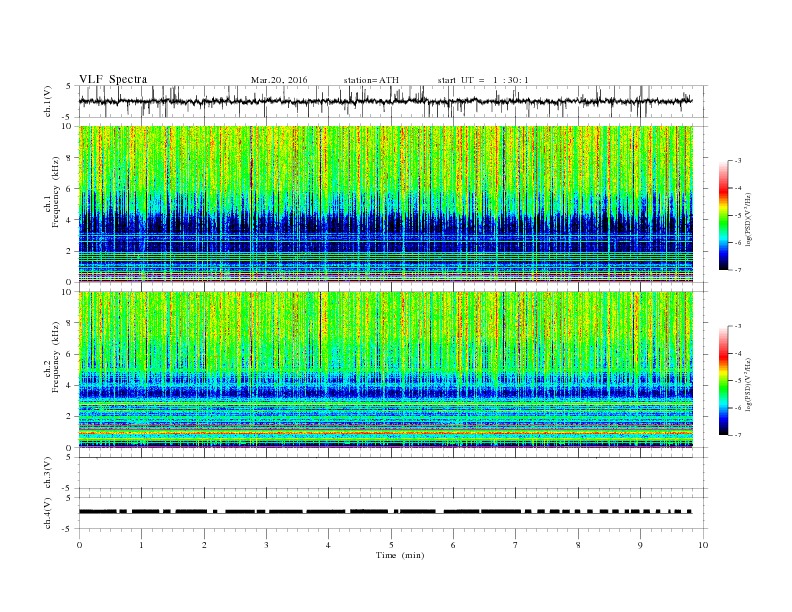Click the "station=ATH" header label
This screenshot has width=792, height=612.
(371, 80)
